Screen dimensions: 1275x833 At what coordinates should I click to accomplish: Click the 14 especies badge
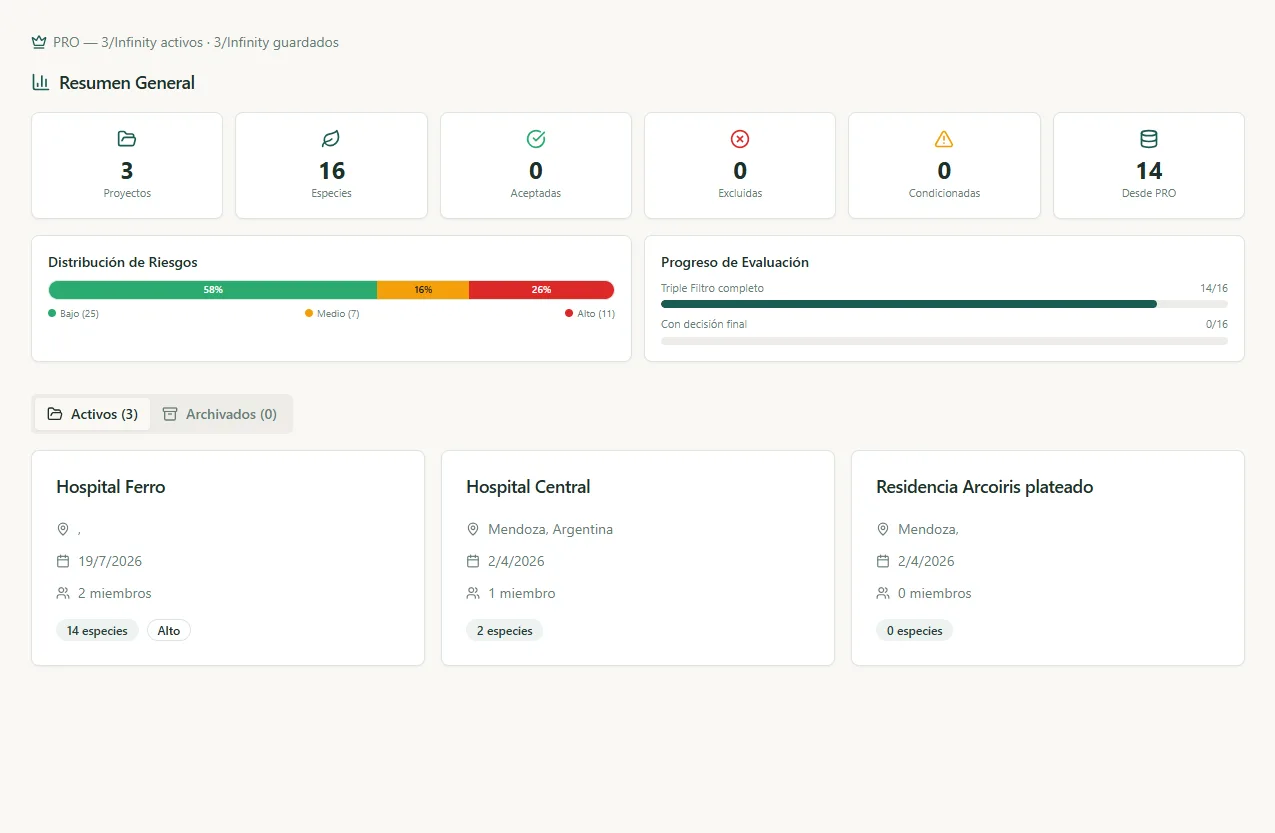tap(97, 630)
